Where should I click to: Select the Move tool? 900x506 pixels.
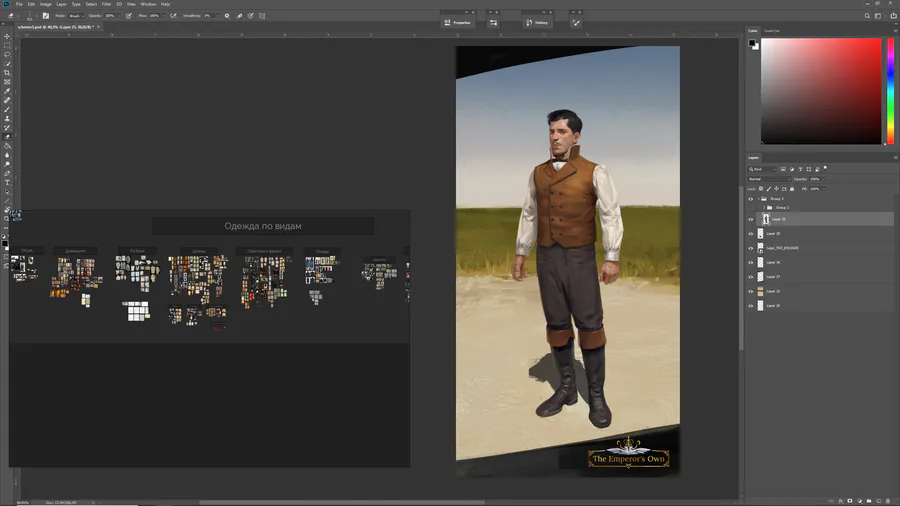pyautogui.click(x=7, y=36)
